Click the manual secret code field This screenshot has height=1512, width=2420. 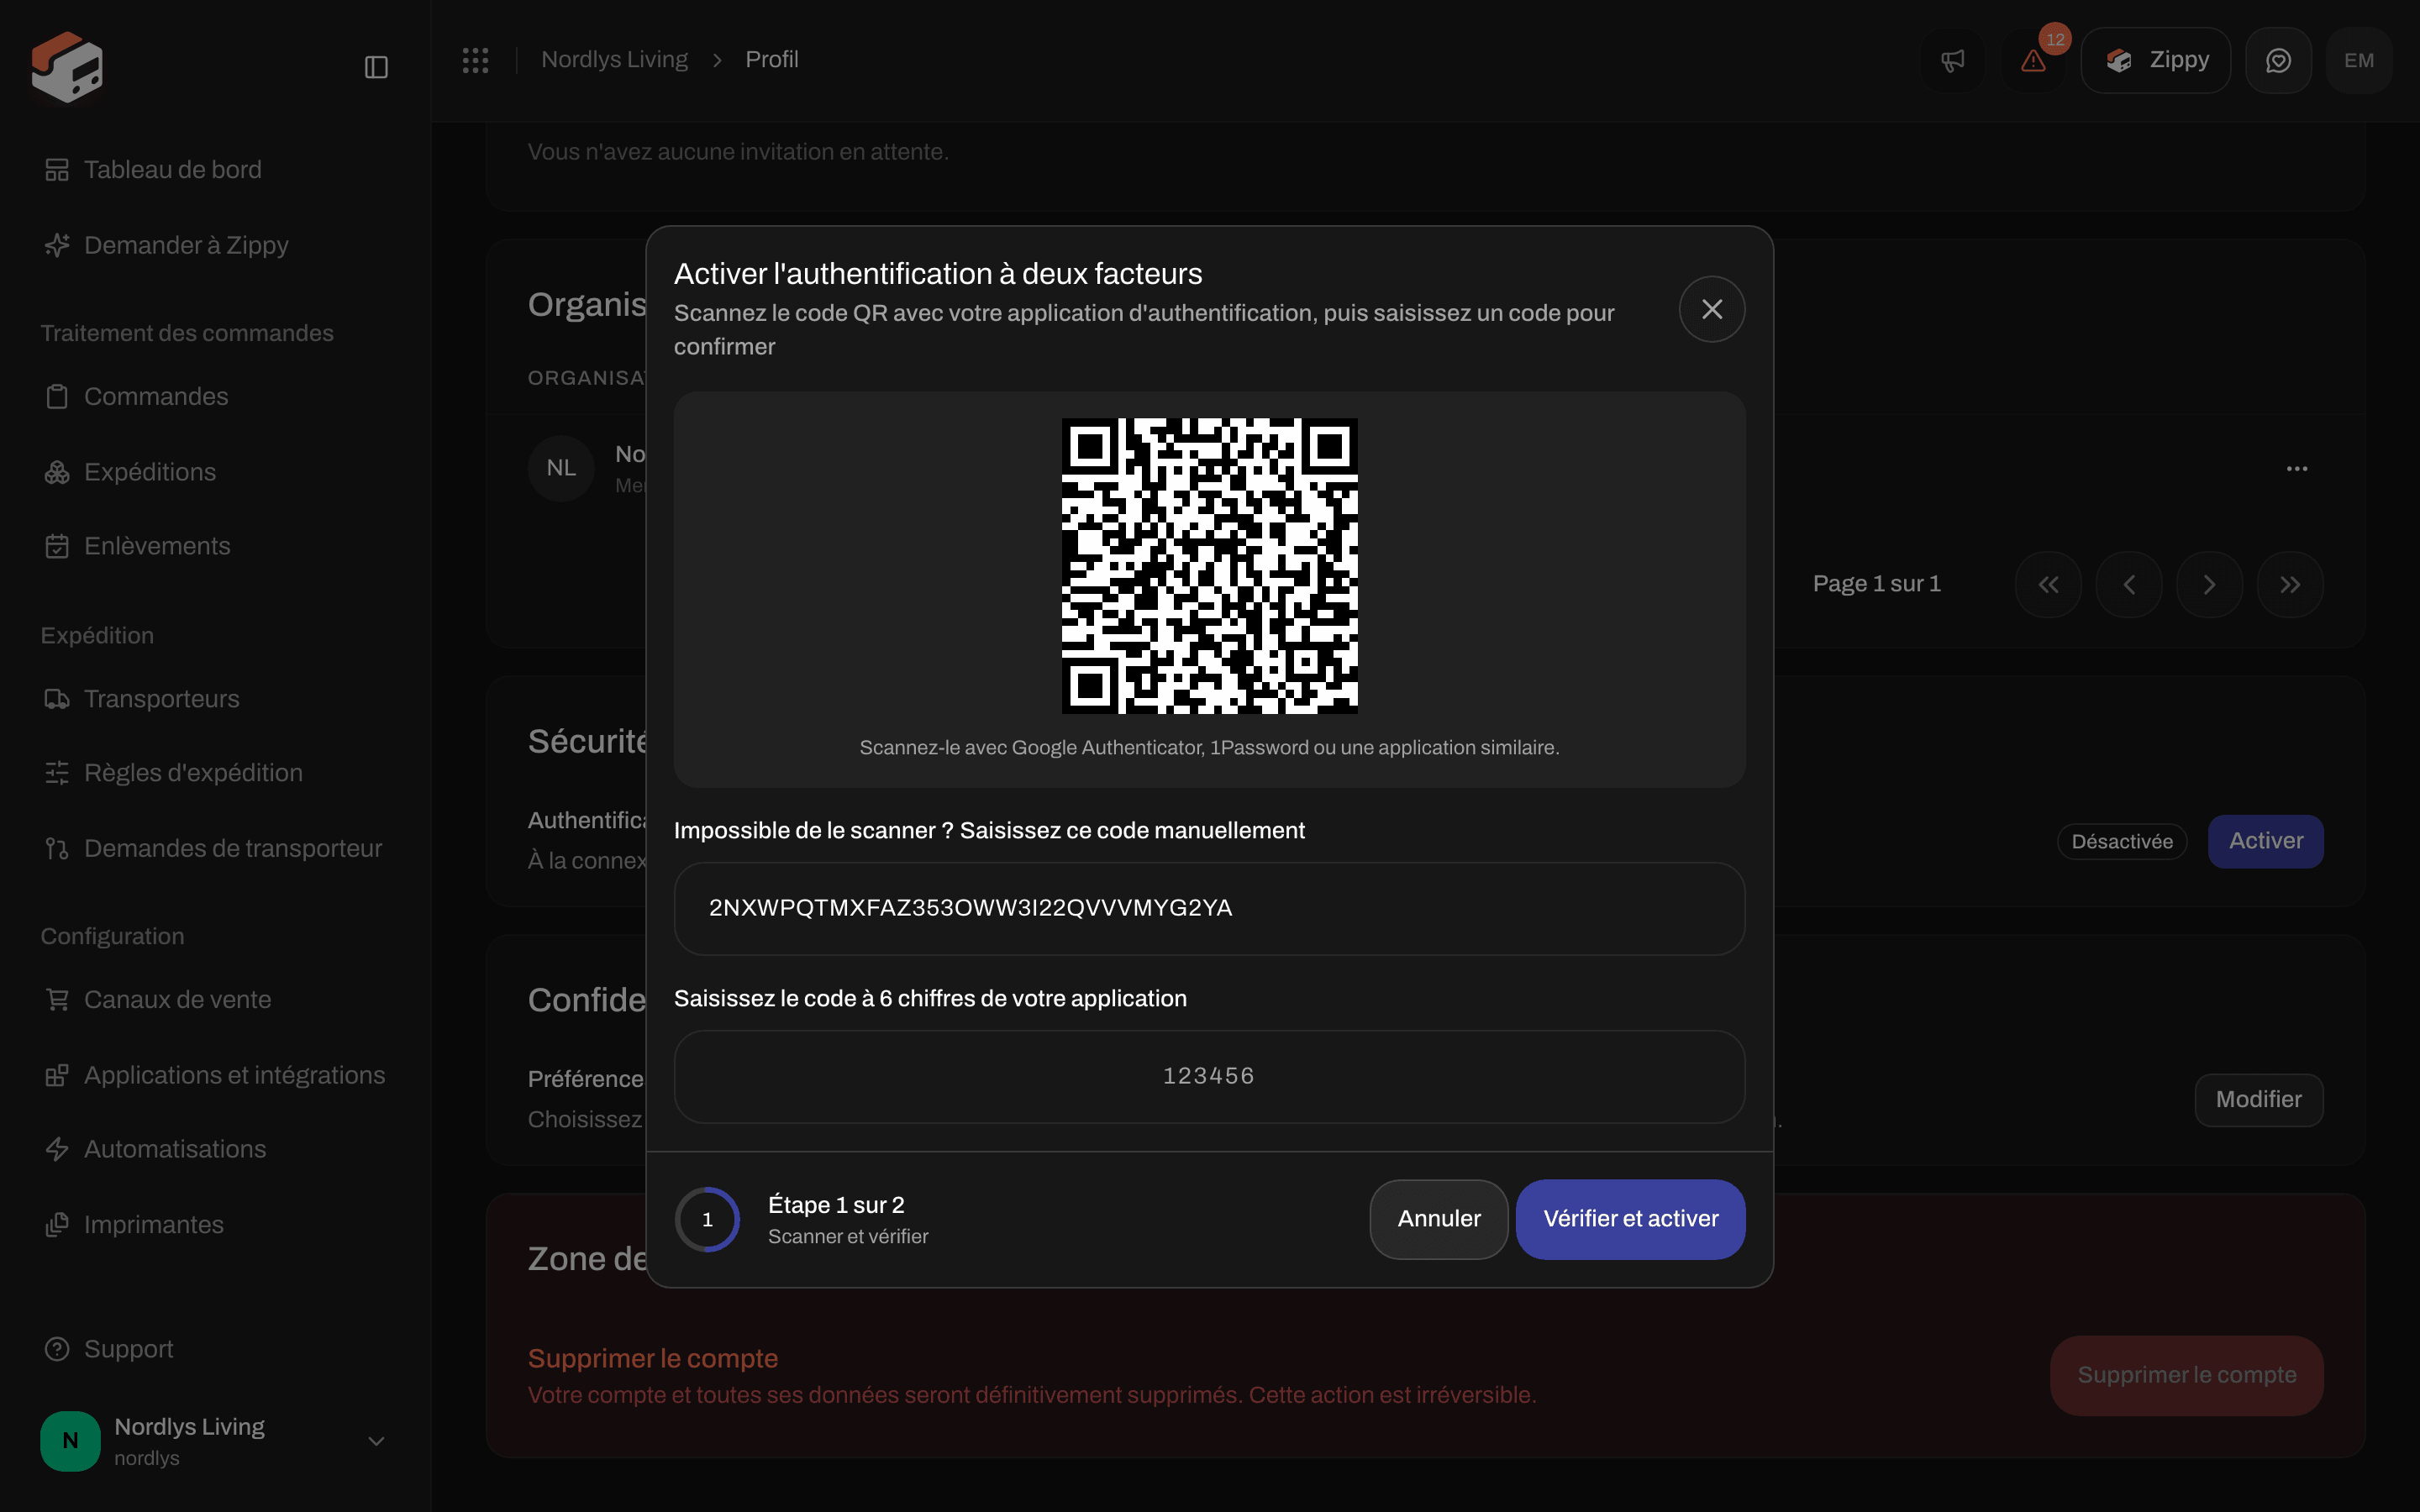pyautogui.click(x=1209, y=909)
